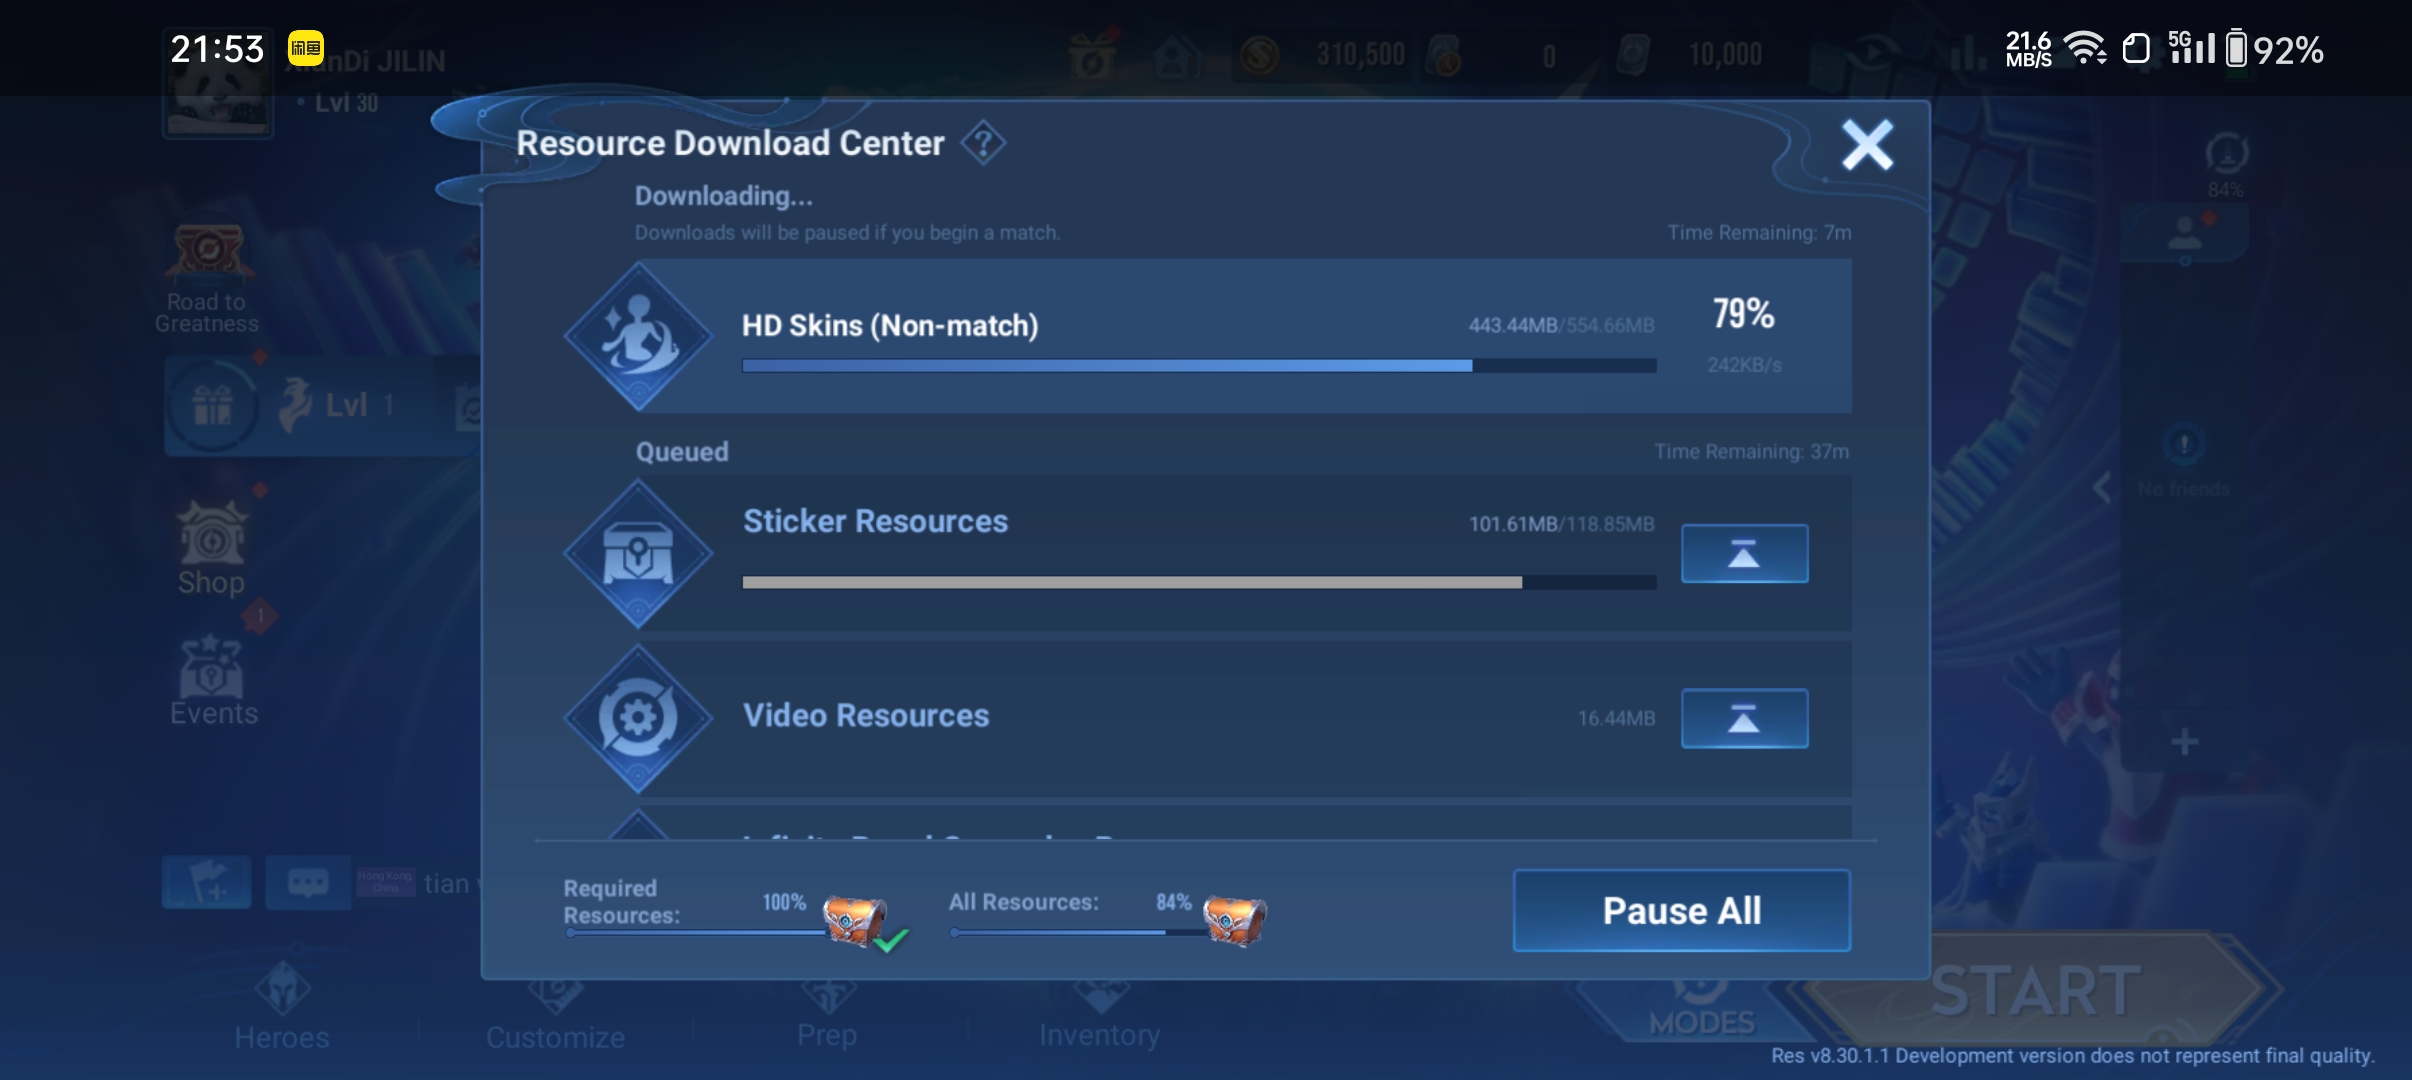Click the 101.61MB/118.85MB size text
The height and width of the screenshot is (1080, 2412).
click(1561, 524)
